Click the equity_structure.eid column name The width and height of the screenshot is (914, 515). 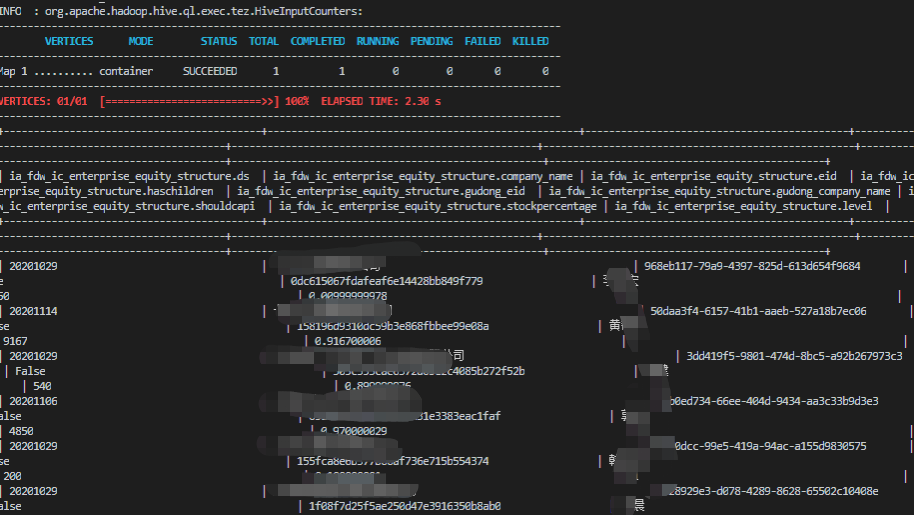(713, 176)
